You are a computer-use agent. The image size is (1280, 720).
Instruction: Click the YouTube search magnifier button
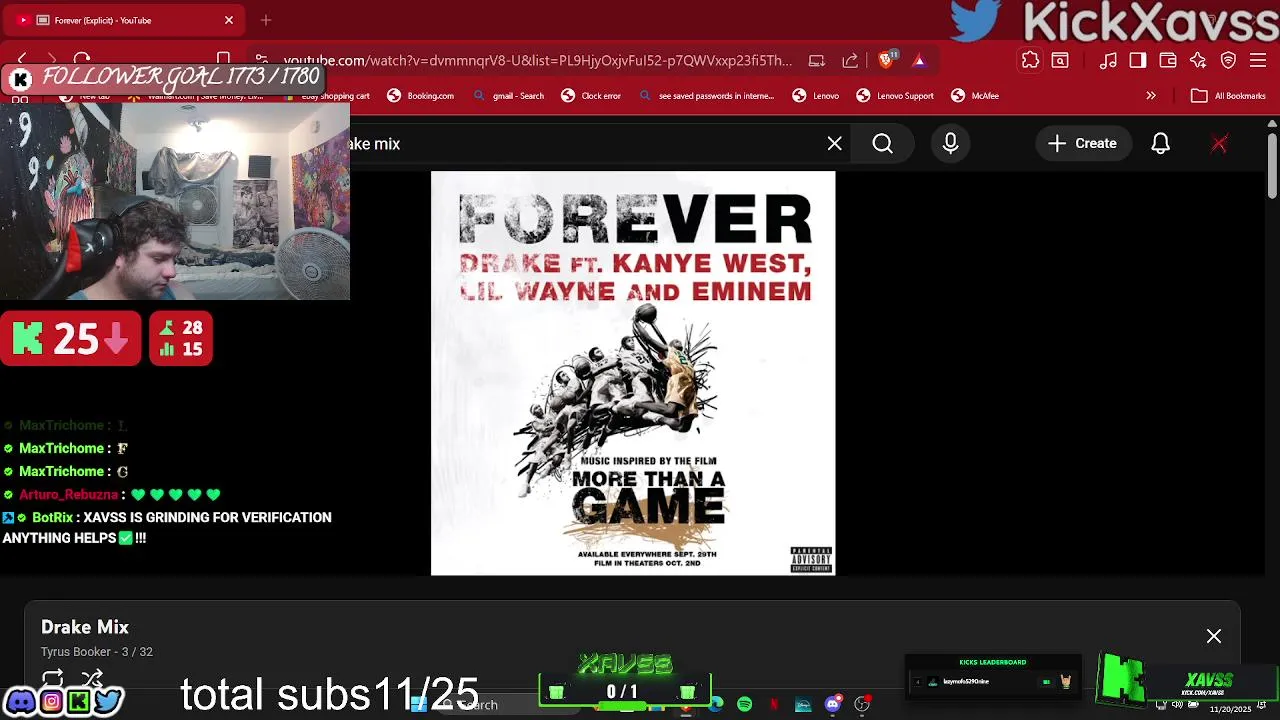pyautogui.click(x=883, y=144)
